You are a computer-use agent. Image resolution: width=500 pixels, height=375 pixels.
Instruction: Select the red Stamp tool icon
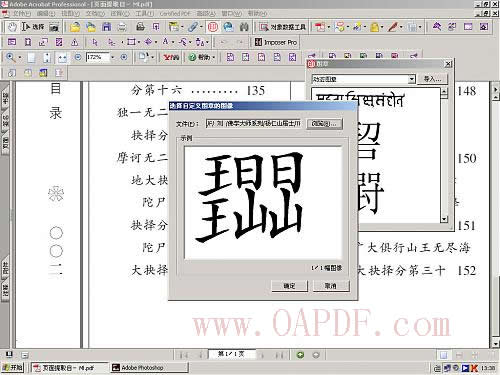point(213,27)
